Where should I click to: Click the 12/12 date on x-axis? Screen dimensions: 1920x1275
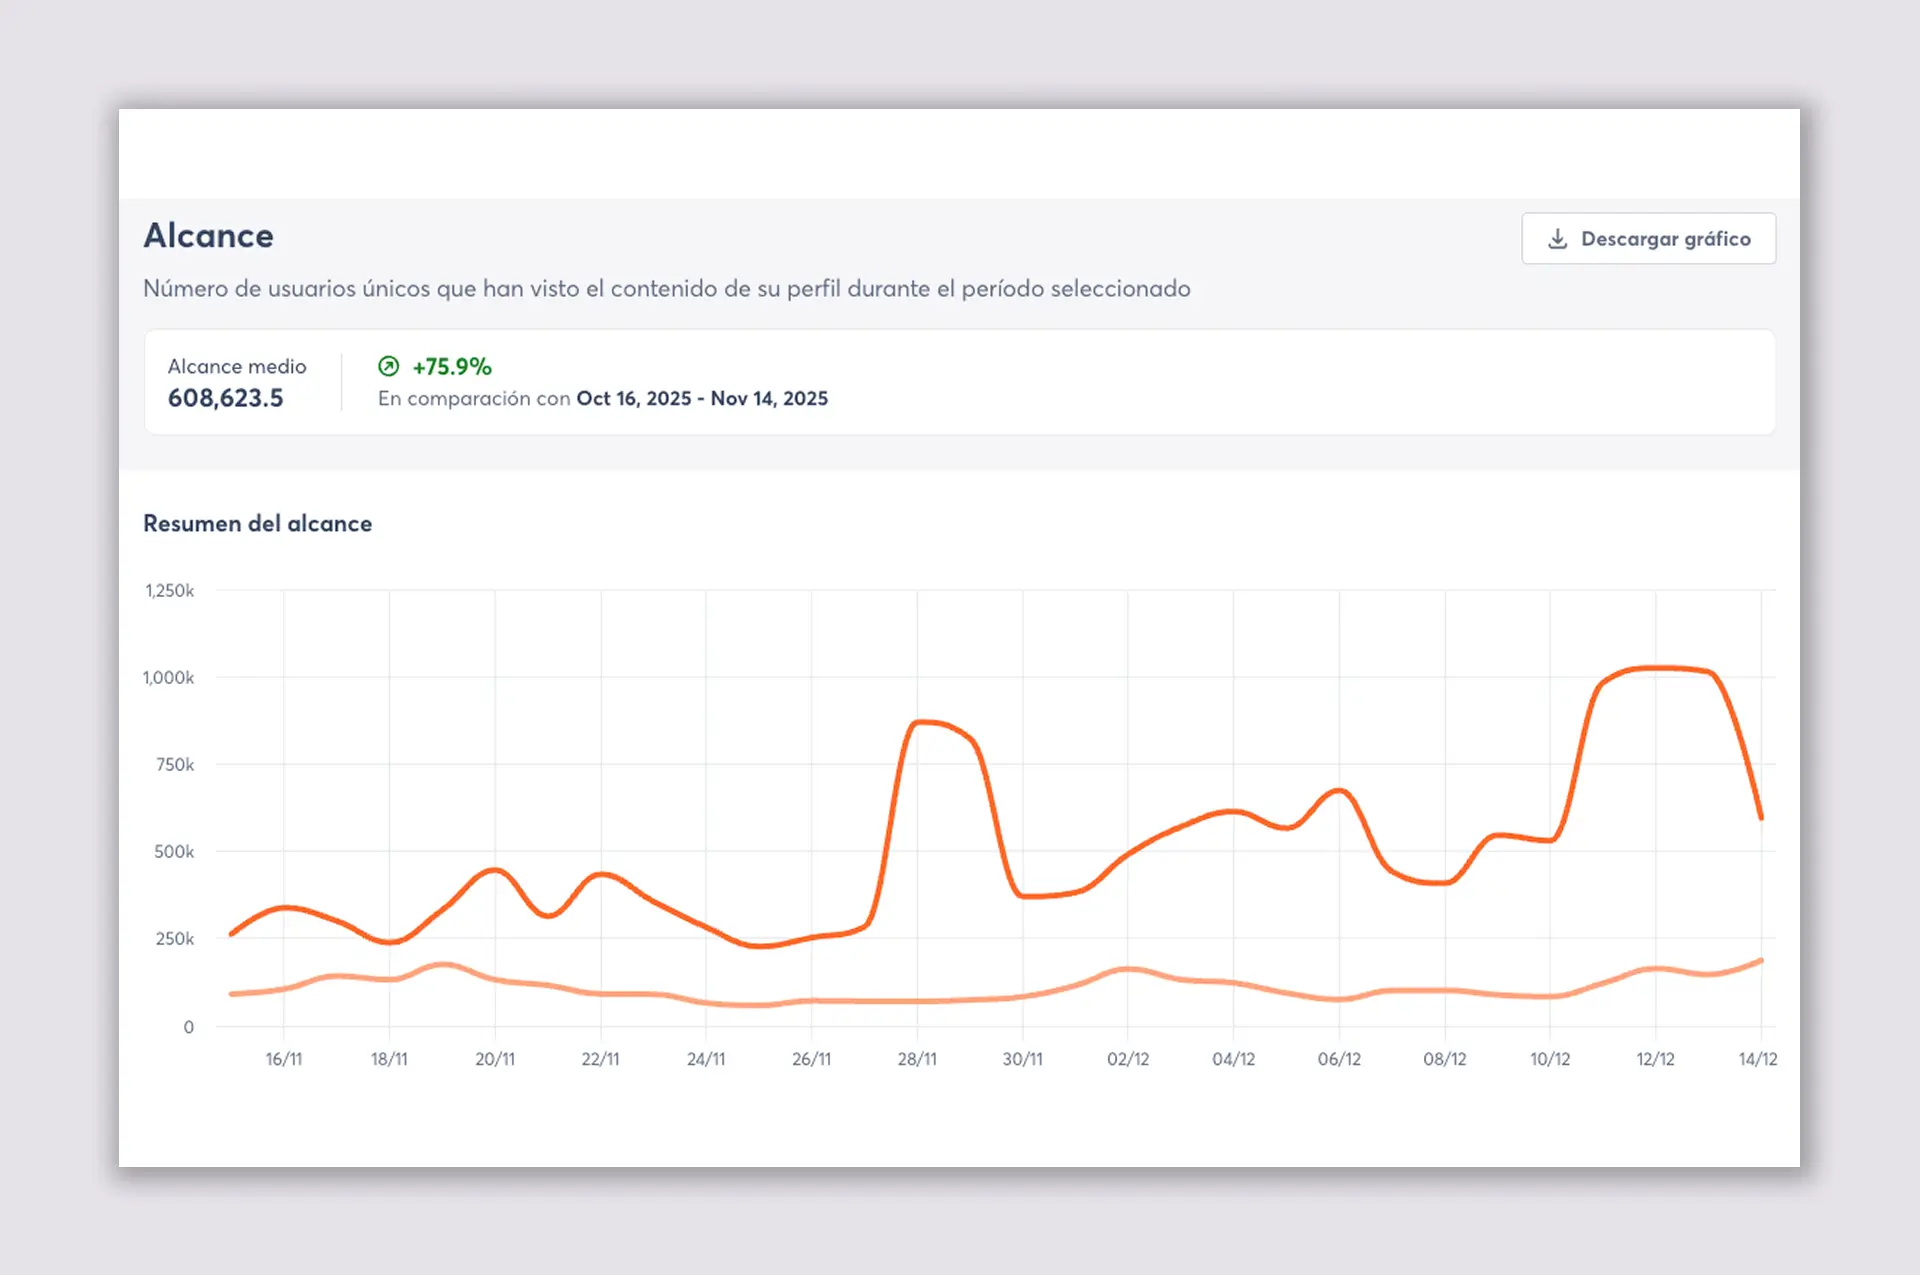tap(1655, 1059)
